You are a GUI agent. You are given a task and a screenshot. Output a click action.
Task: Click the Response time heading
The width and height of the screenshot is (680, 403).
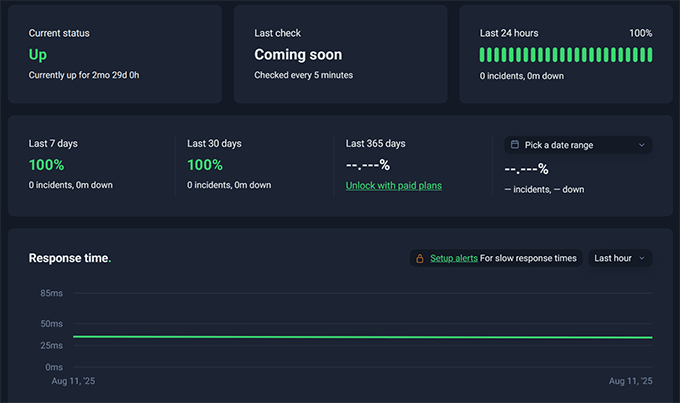coord(69,258)
